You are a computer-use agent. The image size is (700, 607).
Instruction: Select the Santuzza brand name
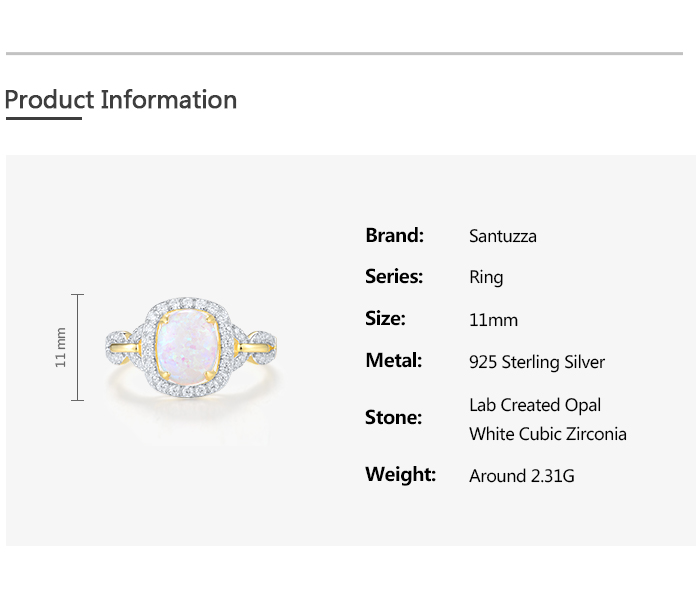pyautogui.click(x=502, y=237)
